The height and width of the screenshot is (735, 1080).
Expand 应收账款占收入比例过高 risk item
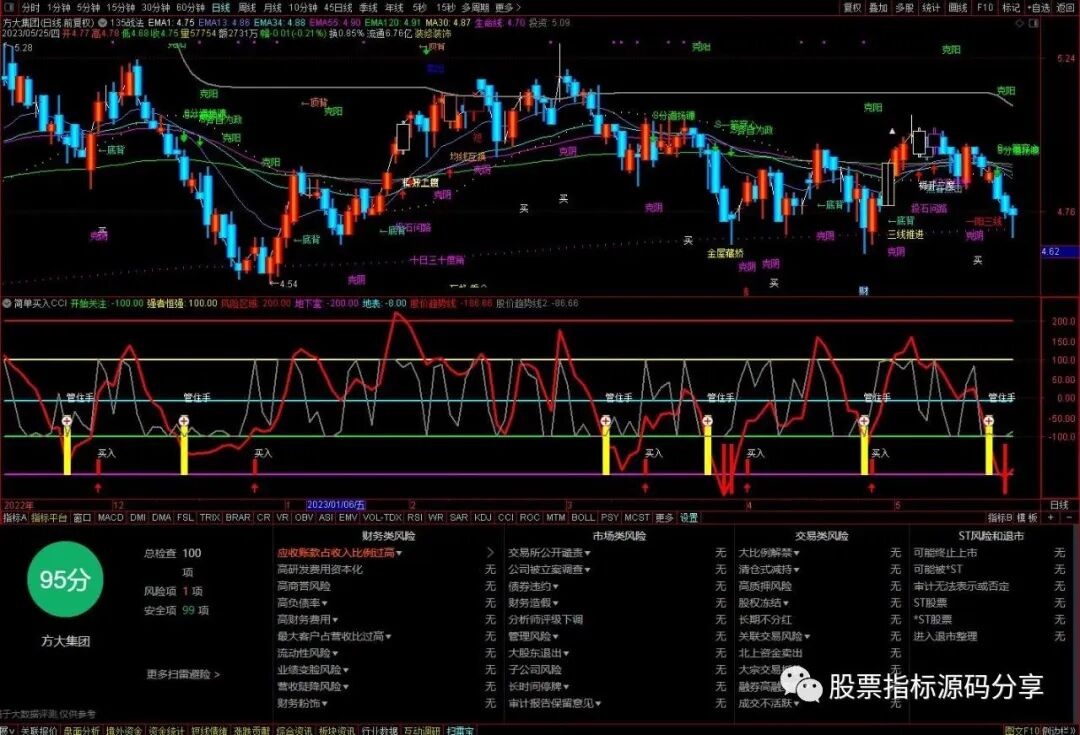point(340,552)
